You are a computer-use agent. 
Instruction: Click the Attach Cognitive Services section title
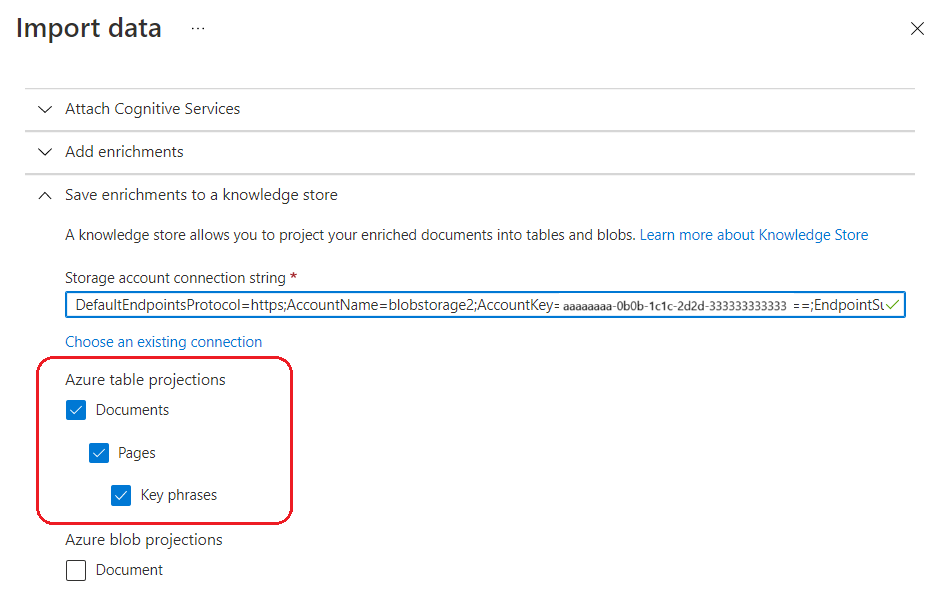pos(152,109)
